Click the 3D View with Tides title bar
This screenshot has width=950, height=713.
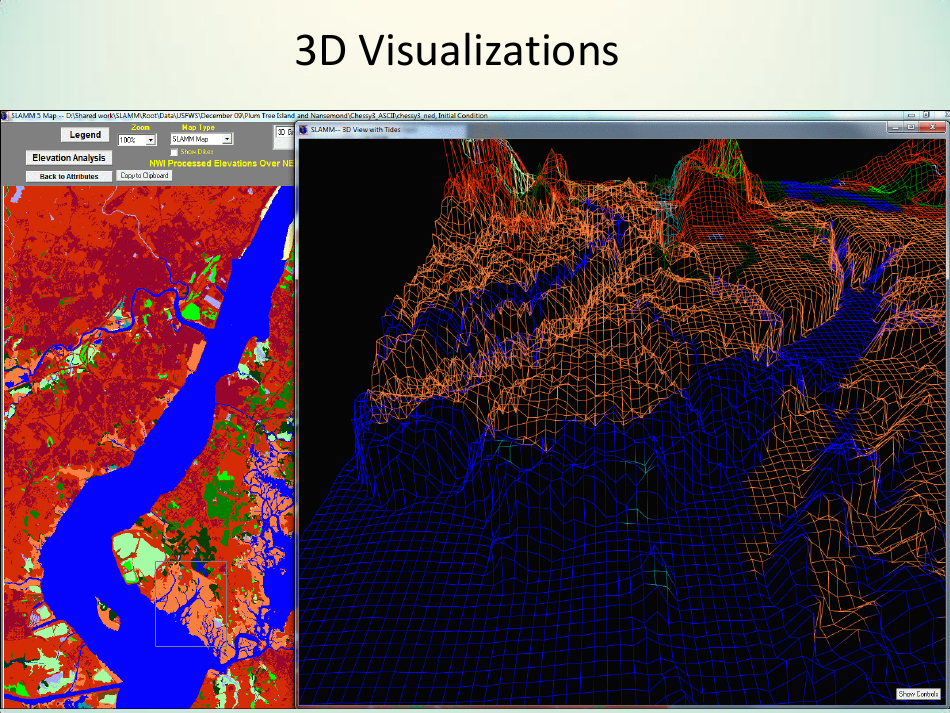[x=600, y=129]
